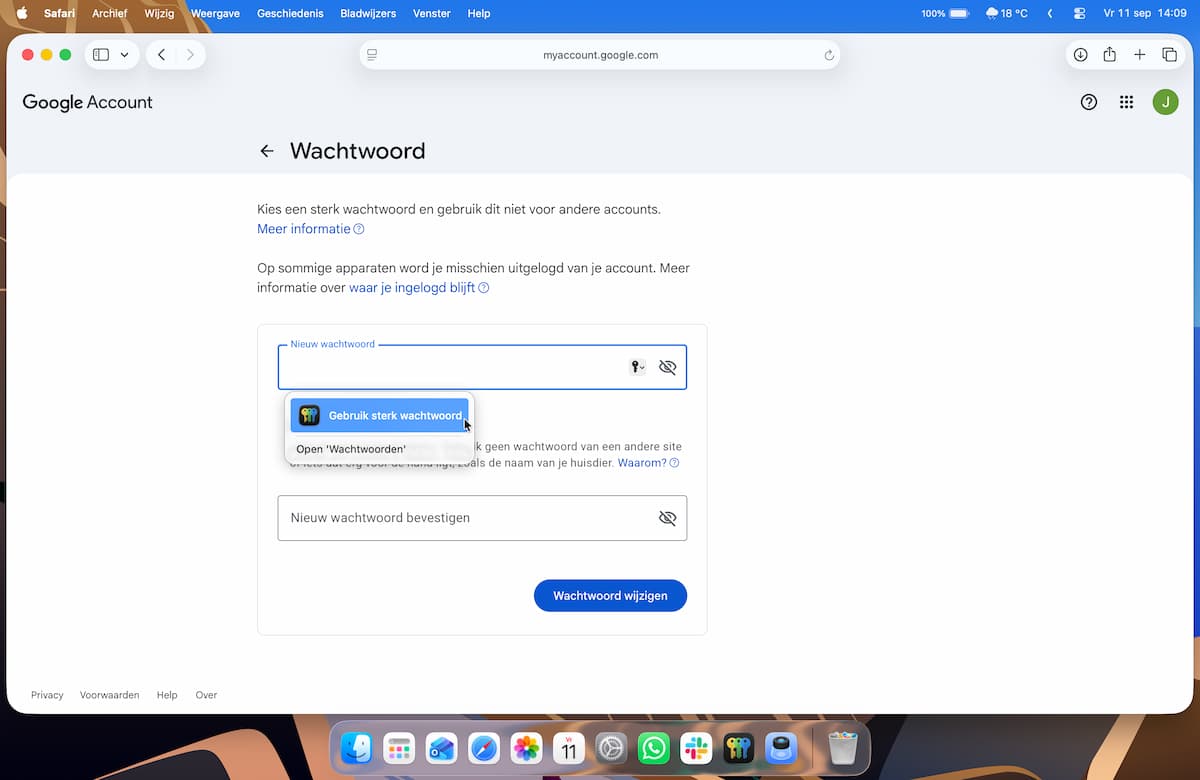Click the myaccount.google.com address bar
The width and height of the screenshot is (1200, 780).
pos(600,55)
